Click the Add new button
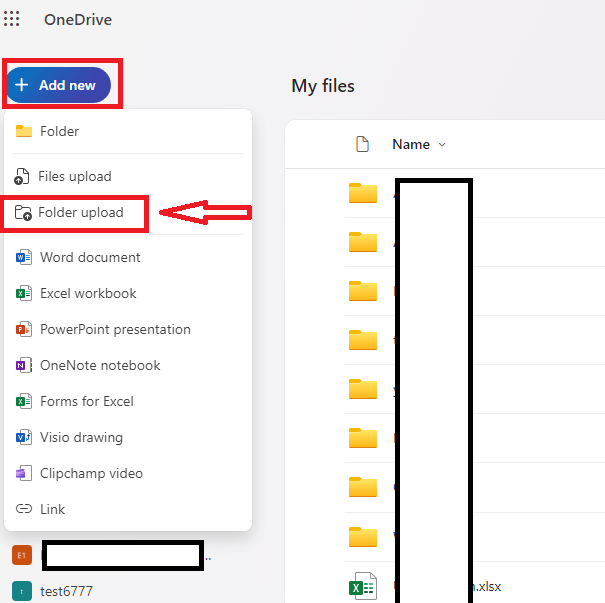 [59, 85]
